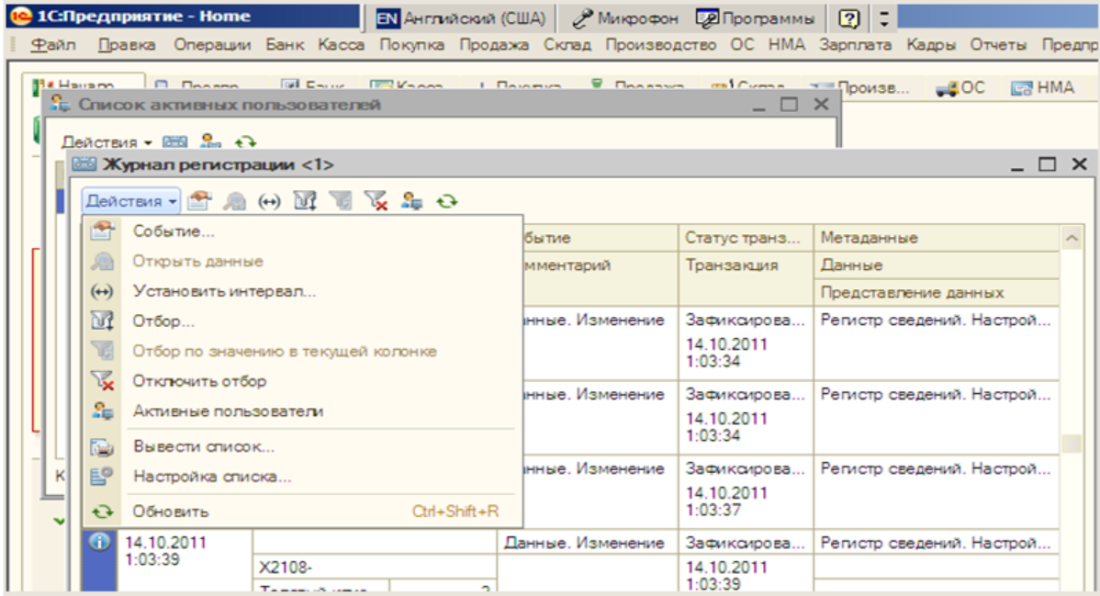Click the Статус транз... column header
1100x596 pixels.
745,238
